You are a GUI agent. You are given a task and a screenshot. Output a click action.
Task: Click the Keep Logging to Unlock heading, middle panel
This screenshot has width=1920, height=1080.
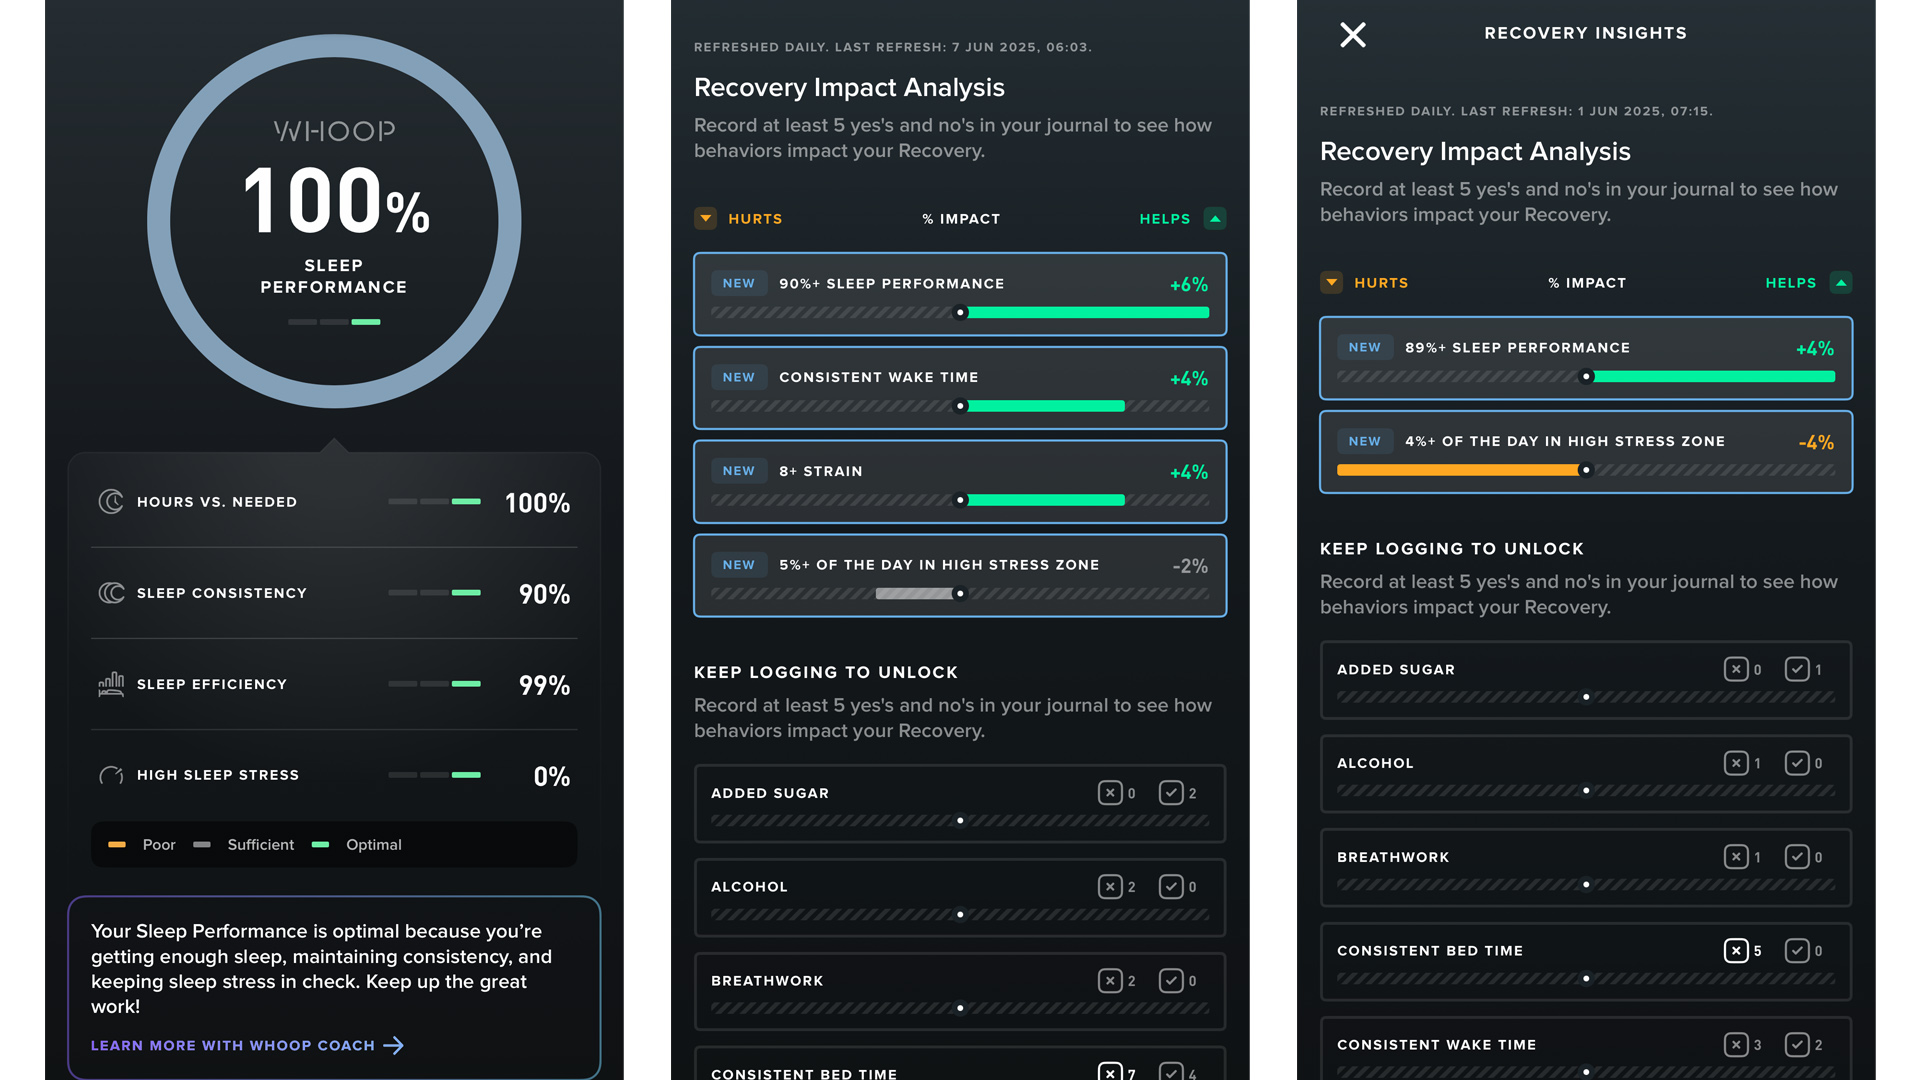click(x=826, y=672)
